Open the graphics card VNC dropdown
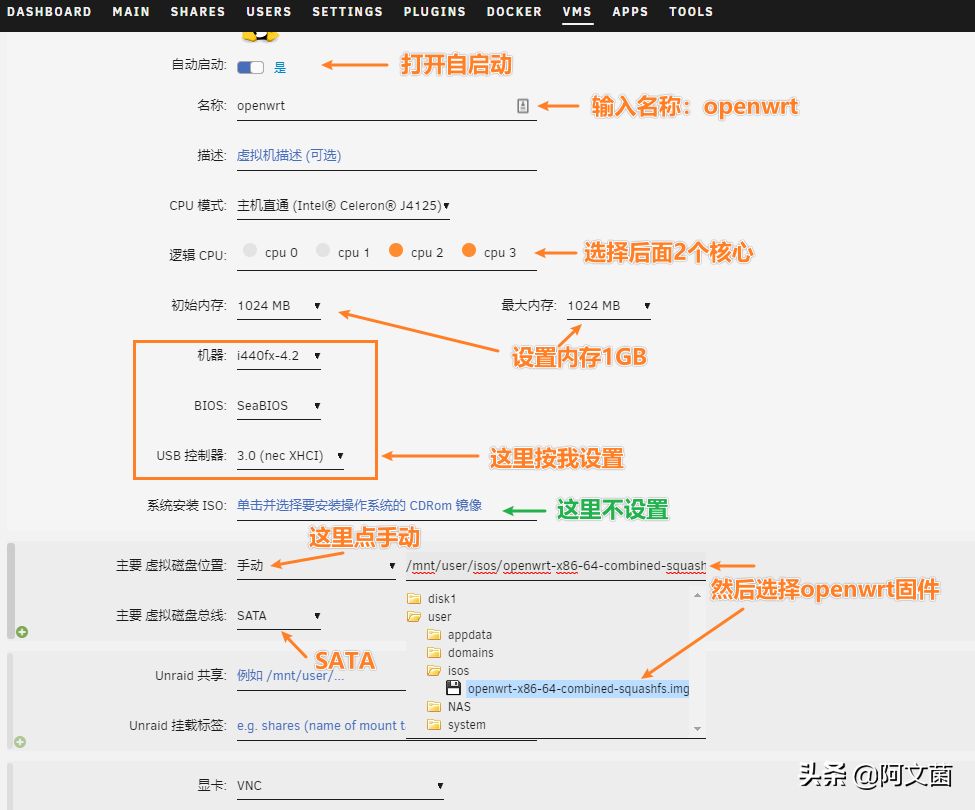The width and height of the screenshot is (975, 810). [340, 786]
